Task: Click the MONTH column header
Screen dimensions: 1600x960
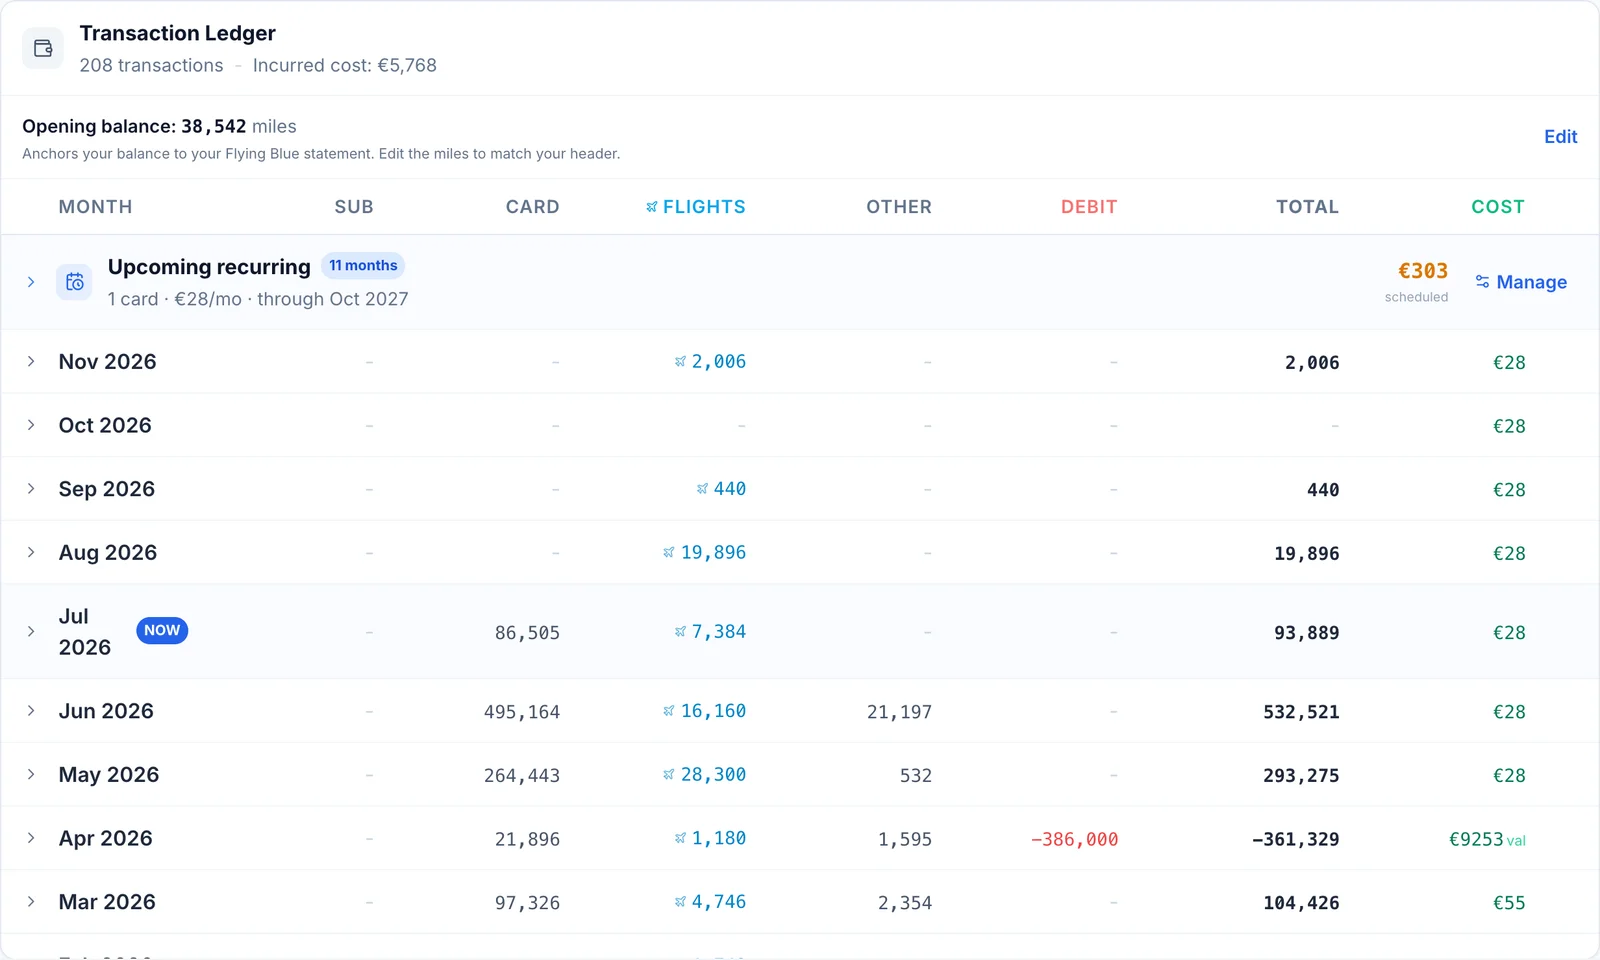Action: (95, 207)
